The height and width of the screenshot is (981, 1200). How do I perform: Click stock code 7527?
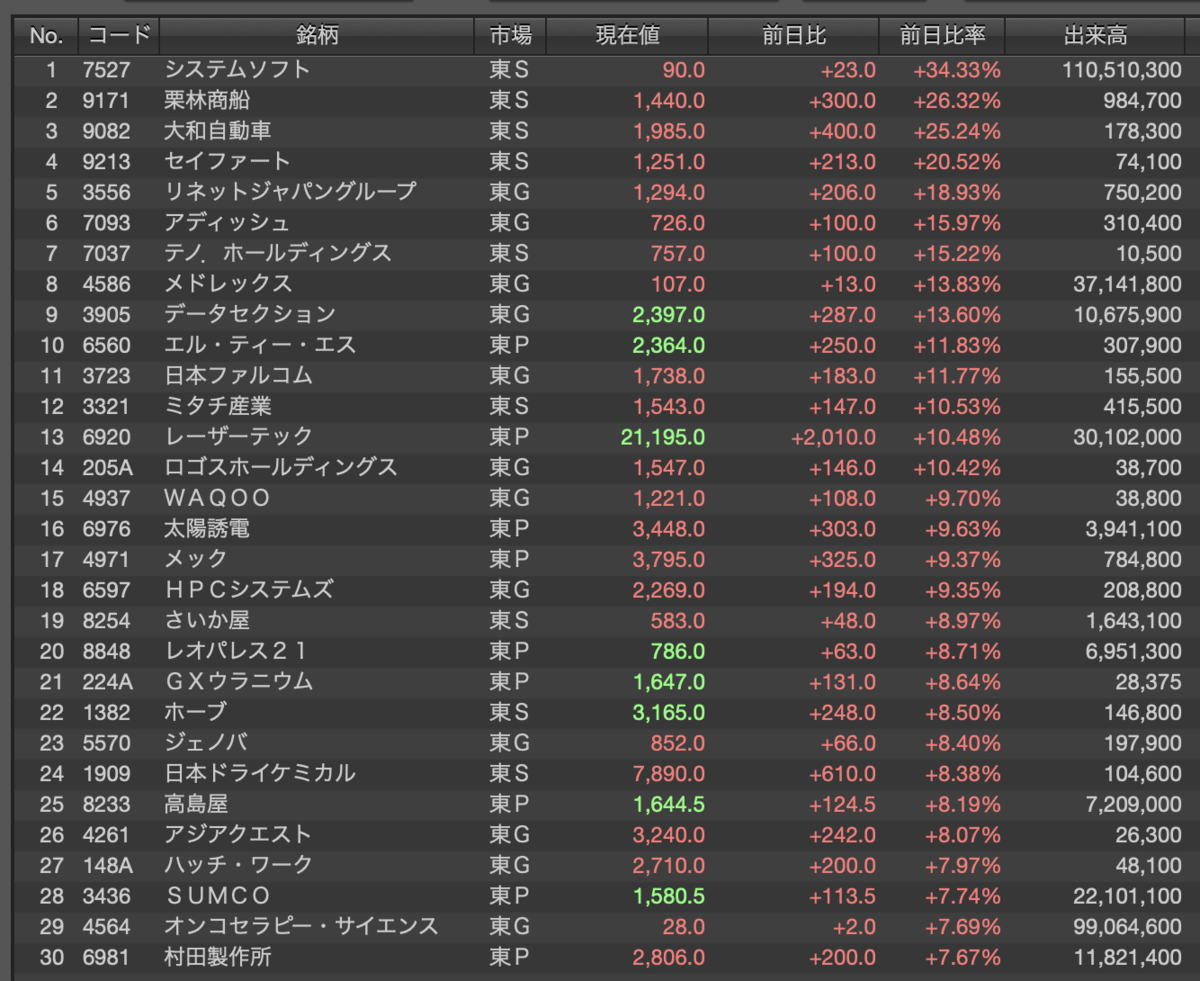106,70
